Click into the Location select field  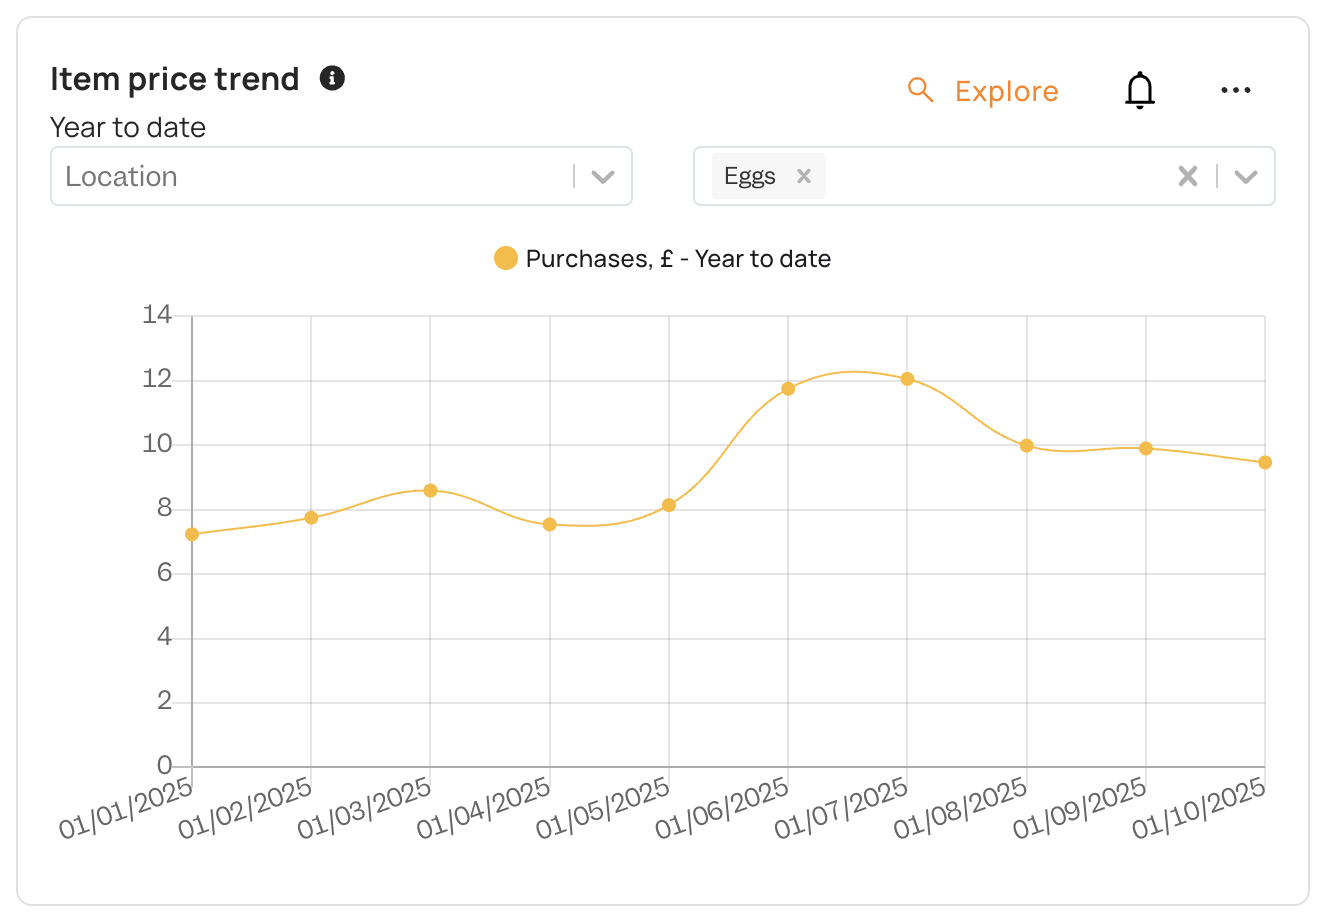point(341,176)
